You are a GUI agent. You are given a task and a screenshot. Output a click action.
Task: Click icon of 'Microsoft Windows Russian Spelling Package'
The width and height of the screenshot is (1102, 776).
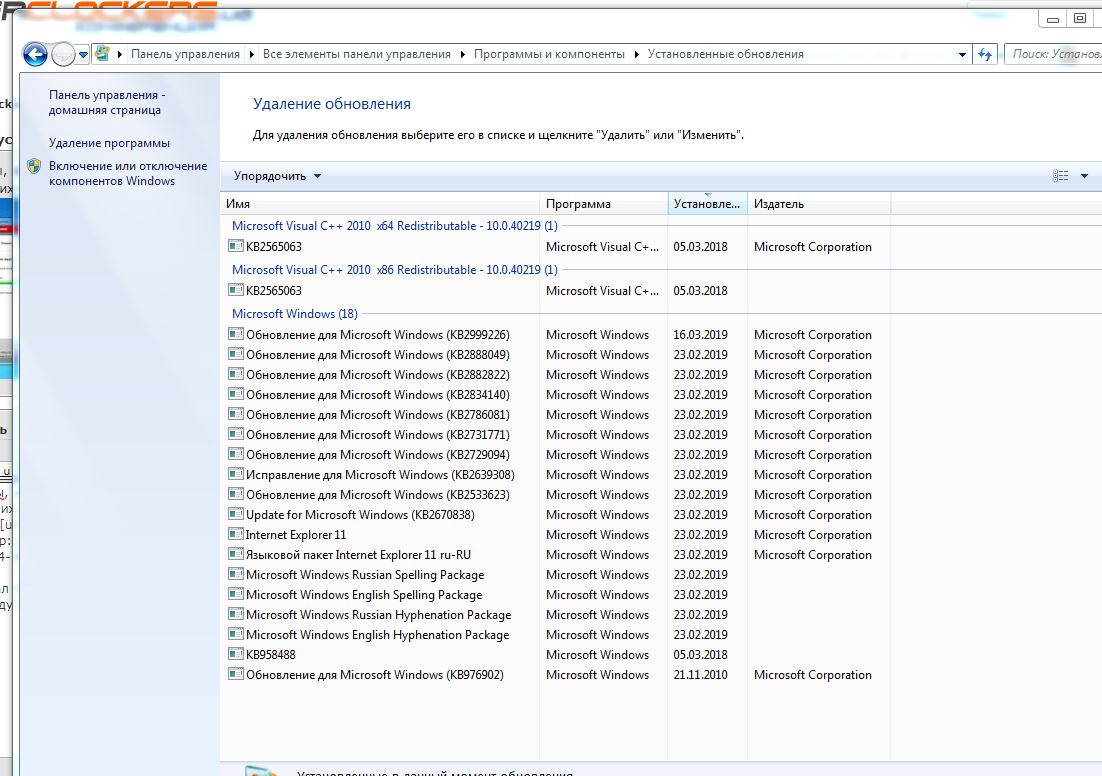(x=235, y=574)
